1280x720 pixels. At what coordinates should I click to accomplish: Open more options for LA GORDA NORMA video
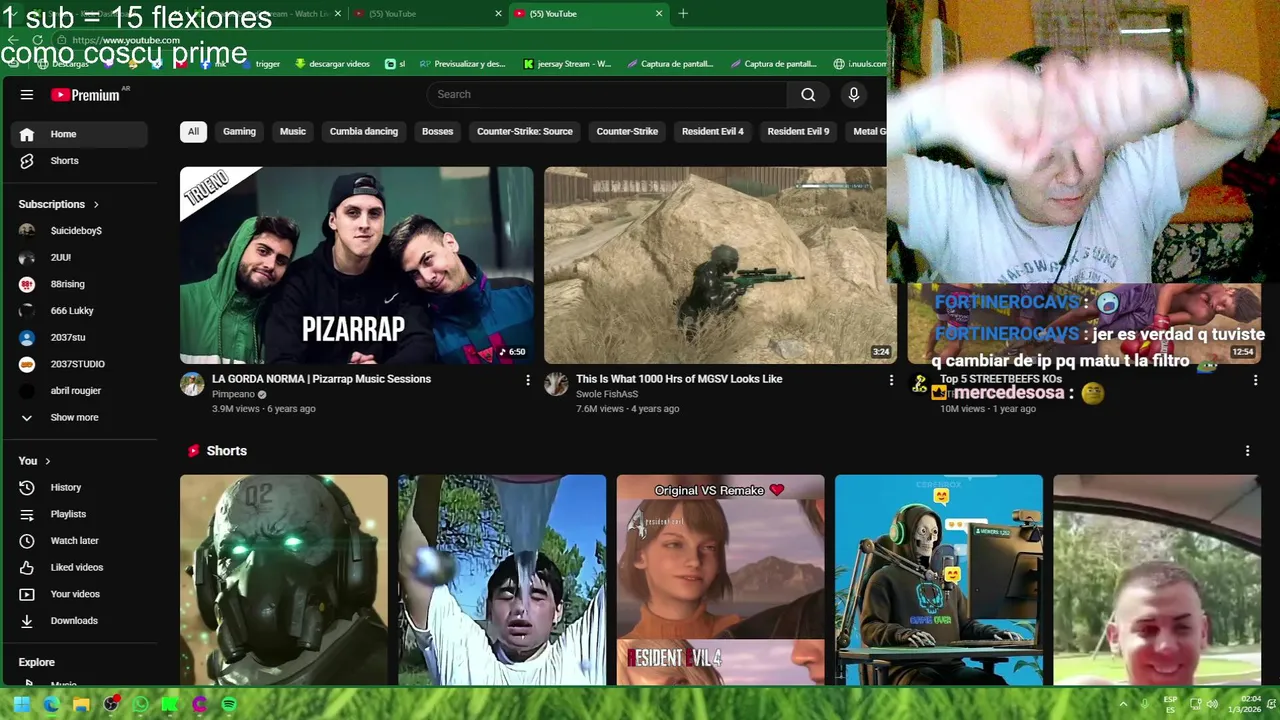(528, 380)
